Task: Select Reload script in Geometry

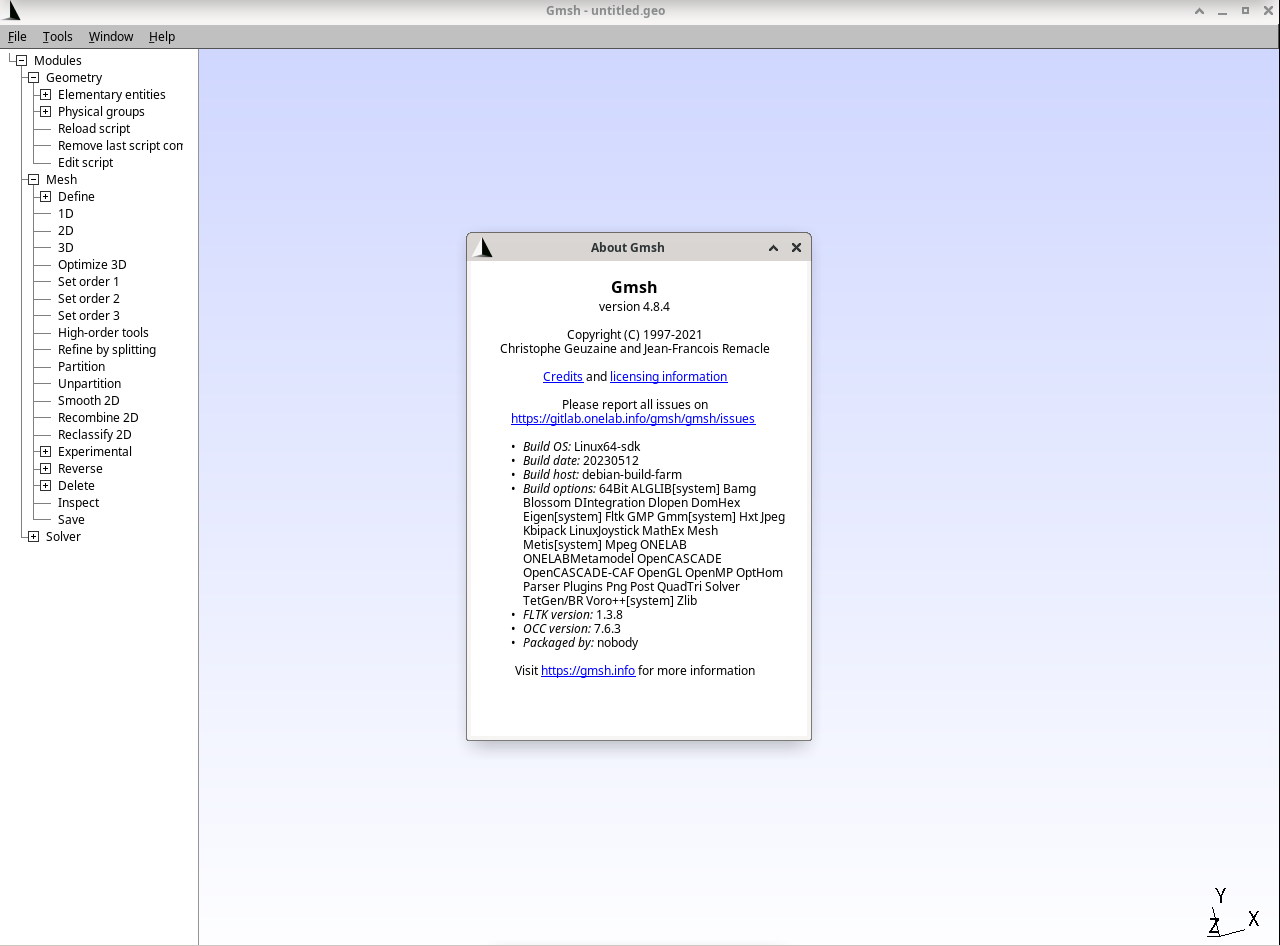Action: coord(93,129)
